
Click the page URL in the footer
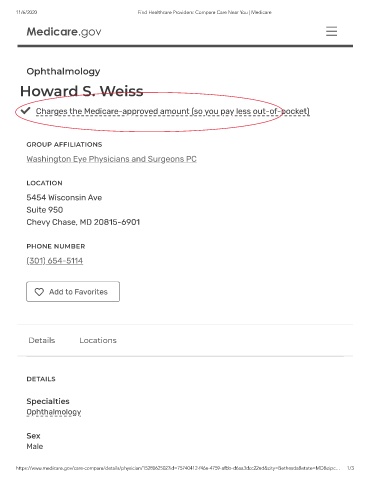click(178, 468)
